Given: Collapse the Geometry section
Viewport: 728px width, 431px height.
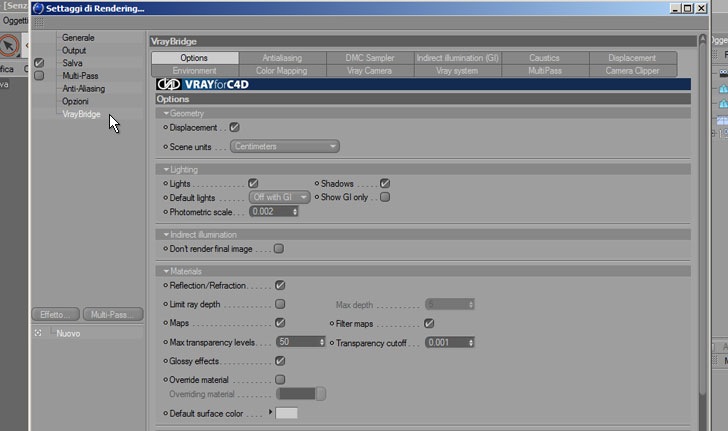Looking at the screenshot, I should [166, 113].
